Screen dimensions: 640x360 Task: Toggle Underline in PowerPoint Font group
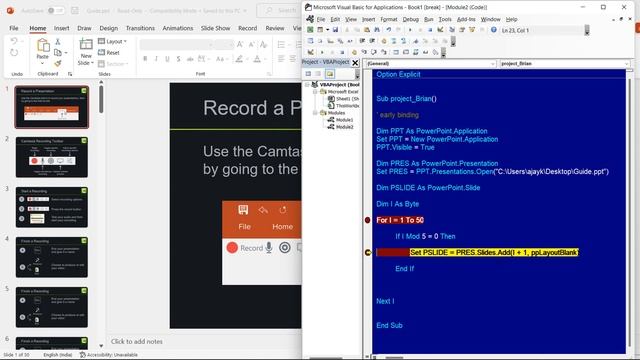pyautogui.click(x=167, y=59)
